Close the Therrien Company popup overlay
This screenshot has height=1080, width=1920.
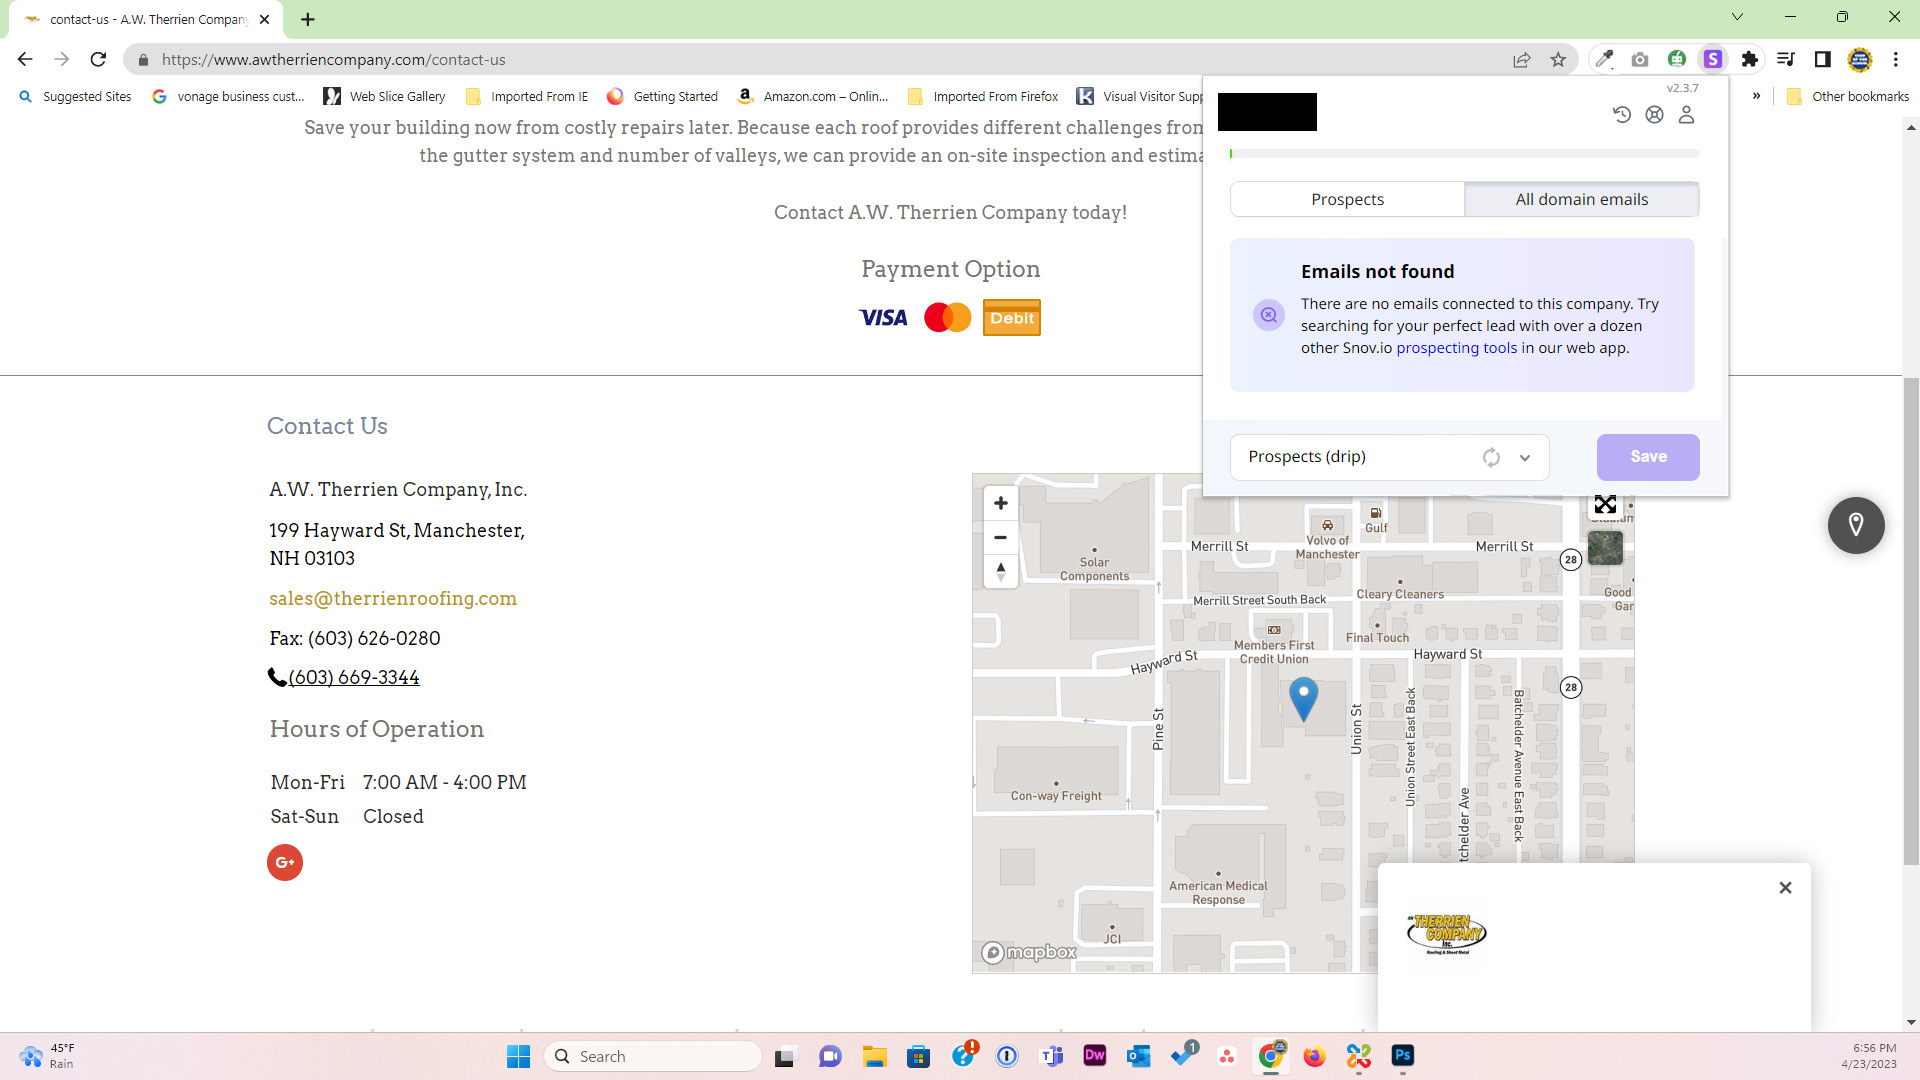1785,887
